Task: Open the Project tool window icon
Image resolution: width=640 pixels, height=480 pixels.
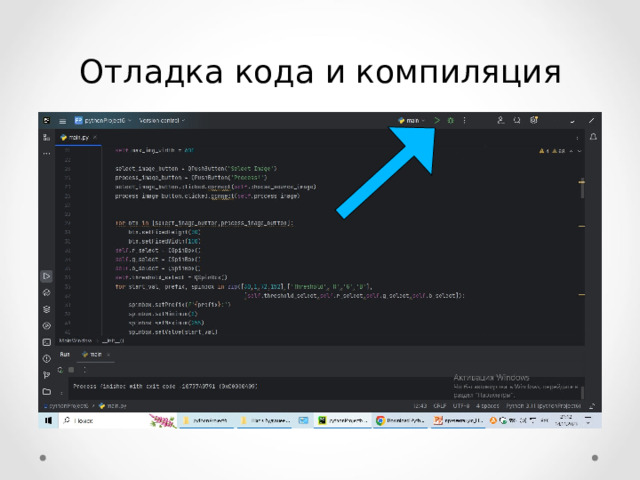Action: coord(47,138)
